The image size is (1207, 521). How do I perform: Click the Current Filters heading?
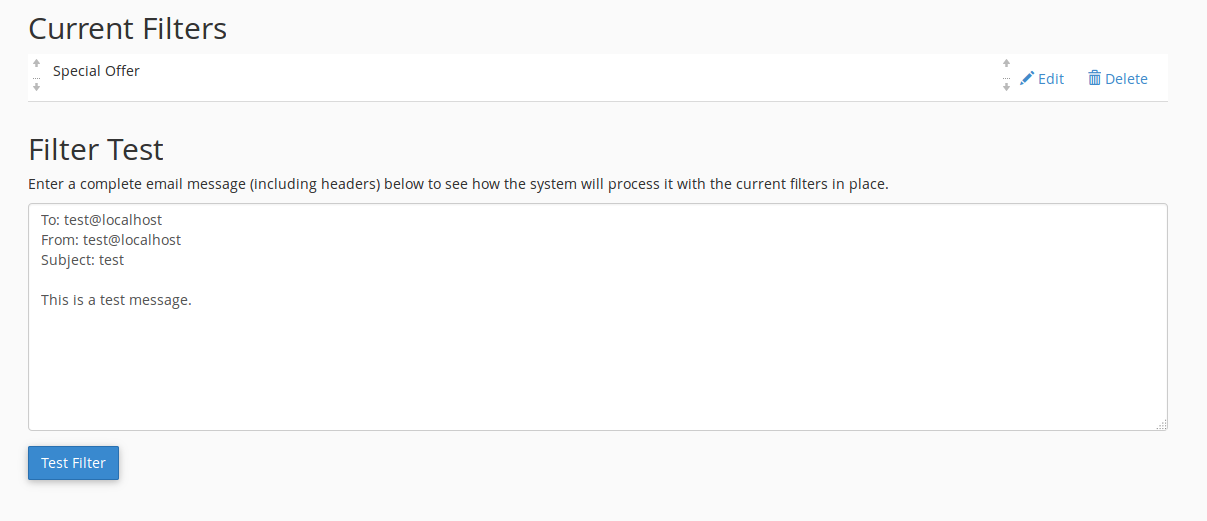click(127, 29)
